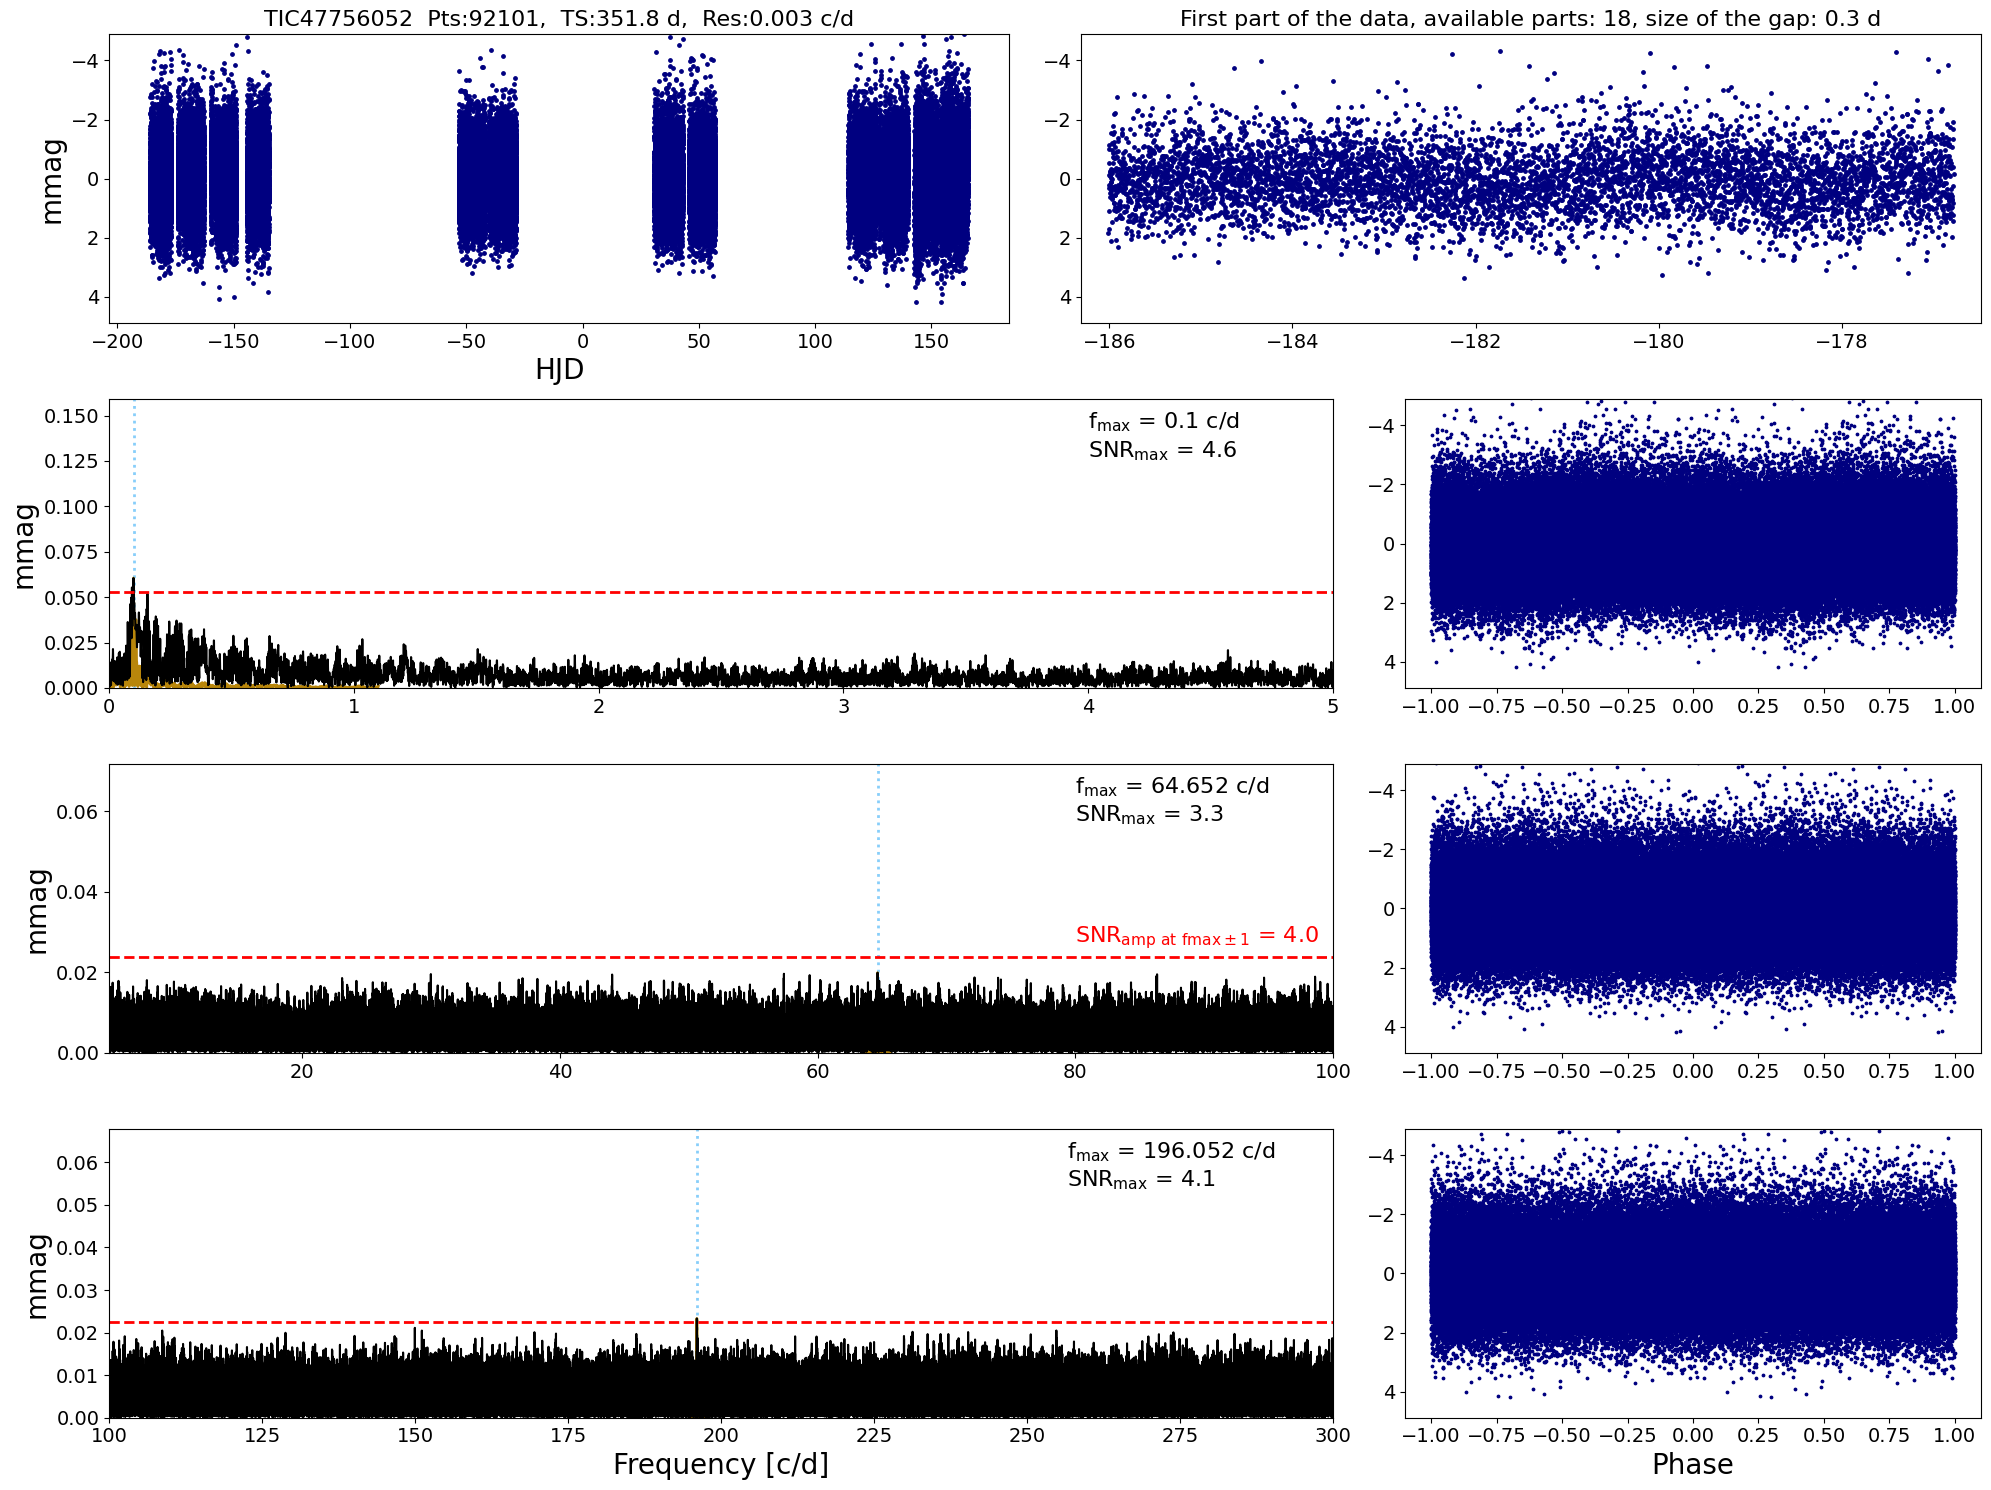Click the fmax = 0.1 c/d annotation
Image resolution: width=1991 pixels, height=1490 pixels.
coord(1163,422)
